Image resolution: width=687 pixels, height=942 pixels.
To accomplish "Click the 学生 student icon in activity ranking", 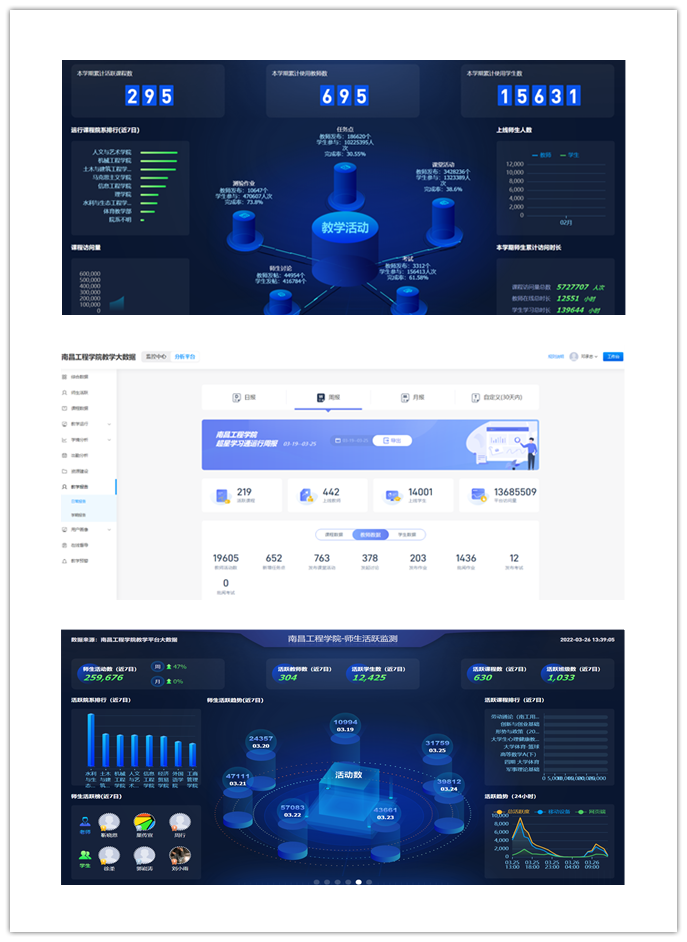I will (85, 856).
